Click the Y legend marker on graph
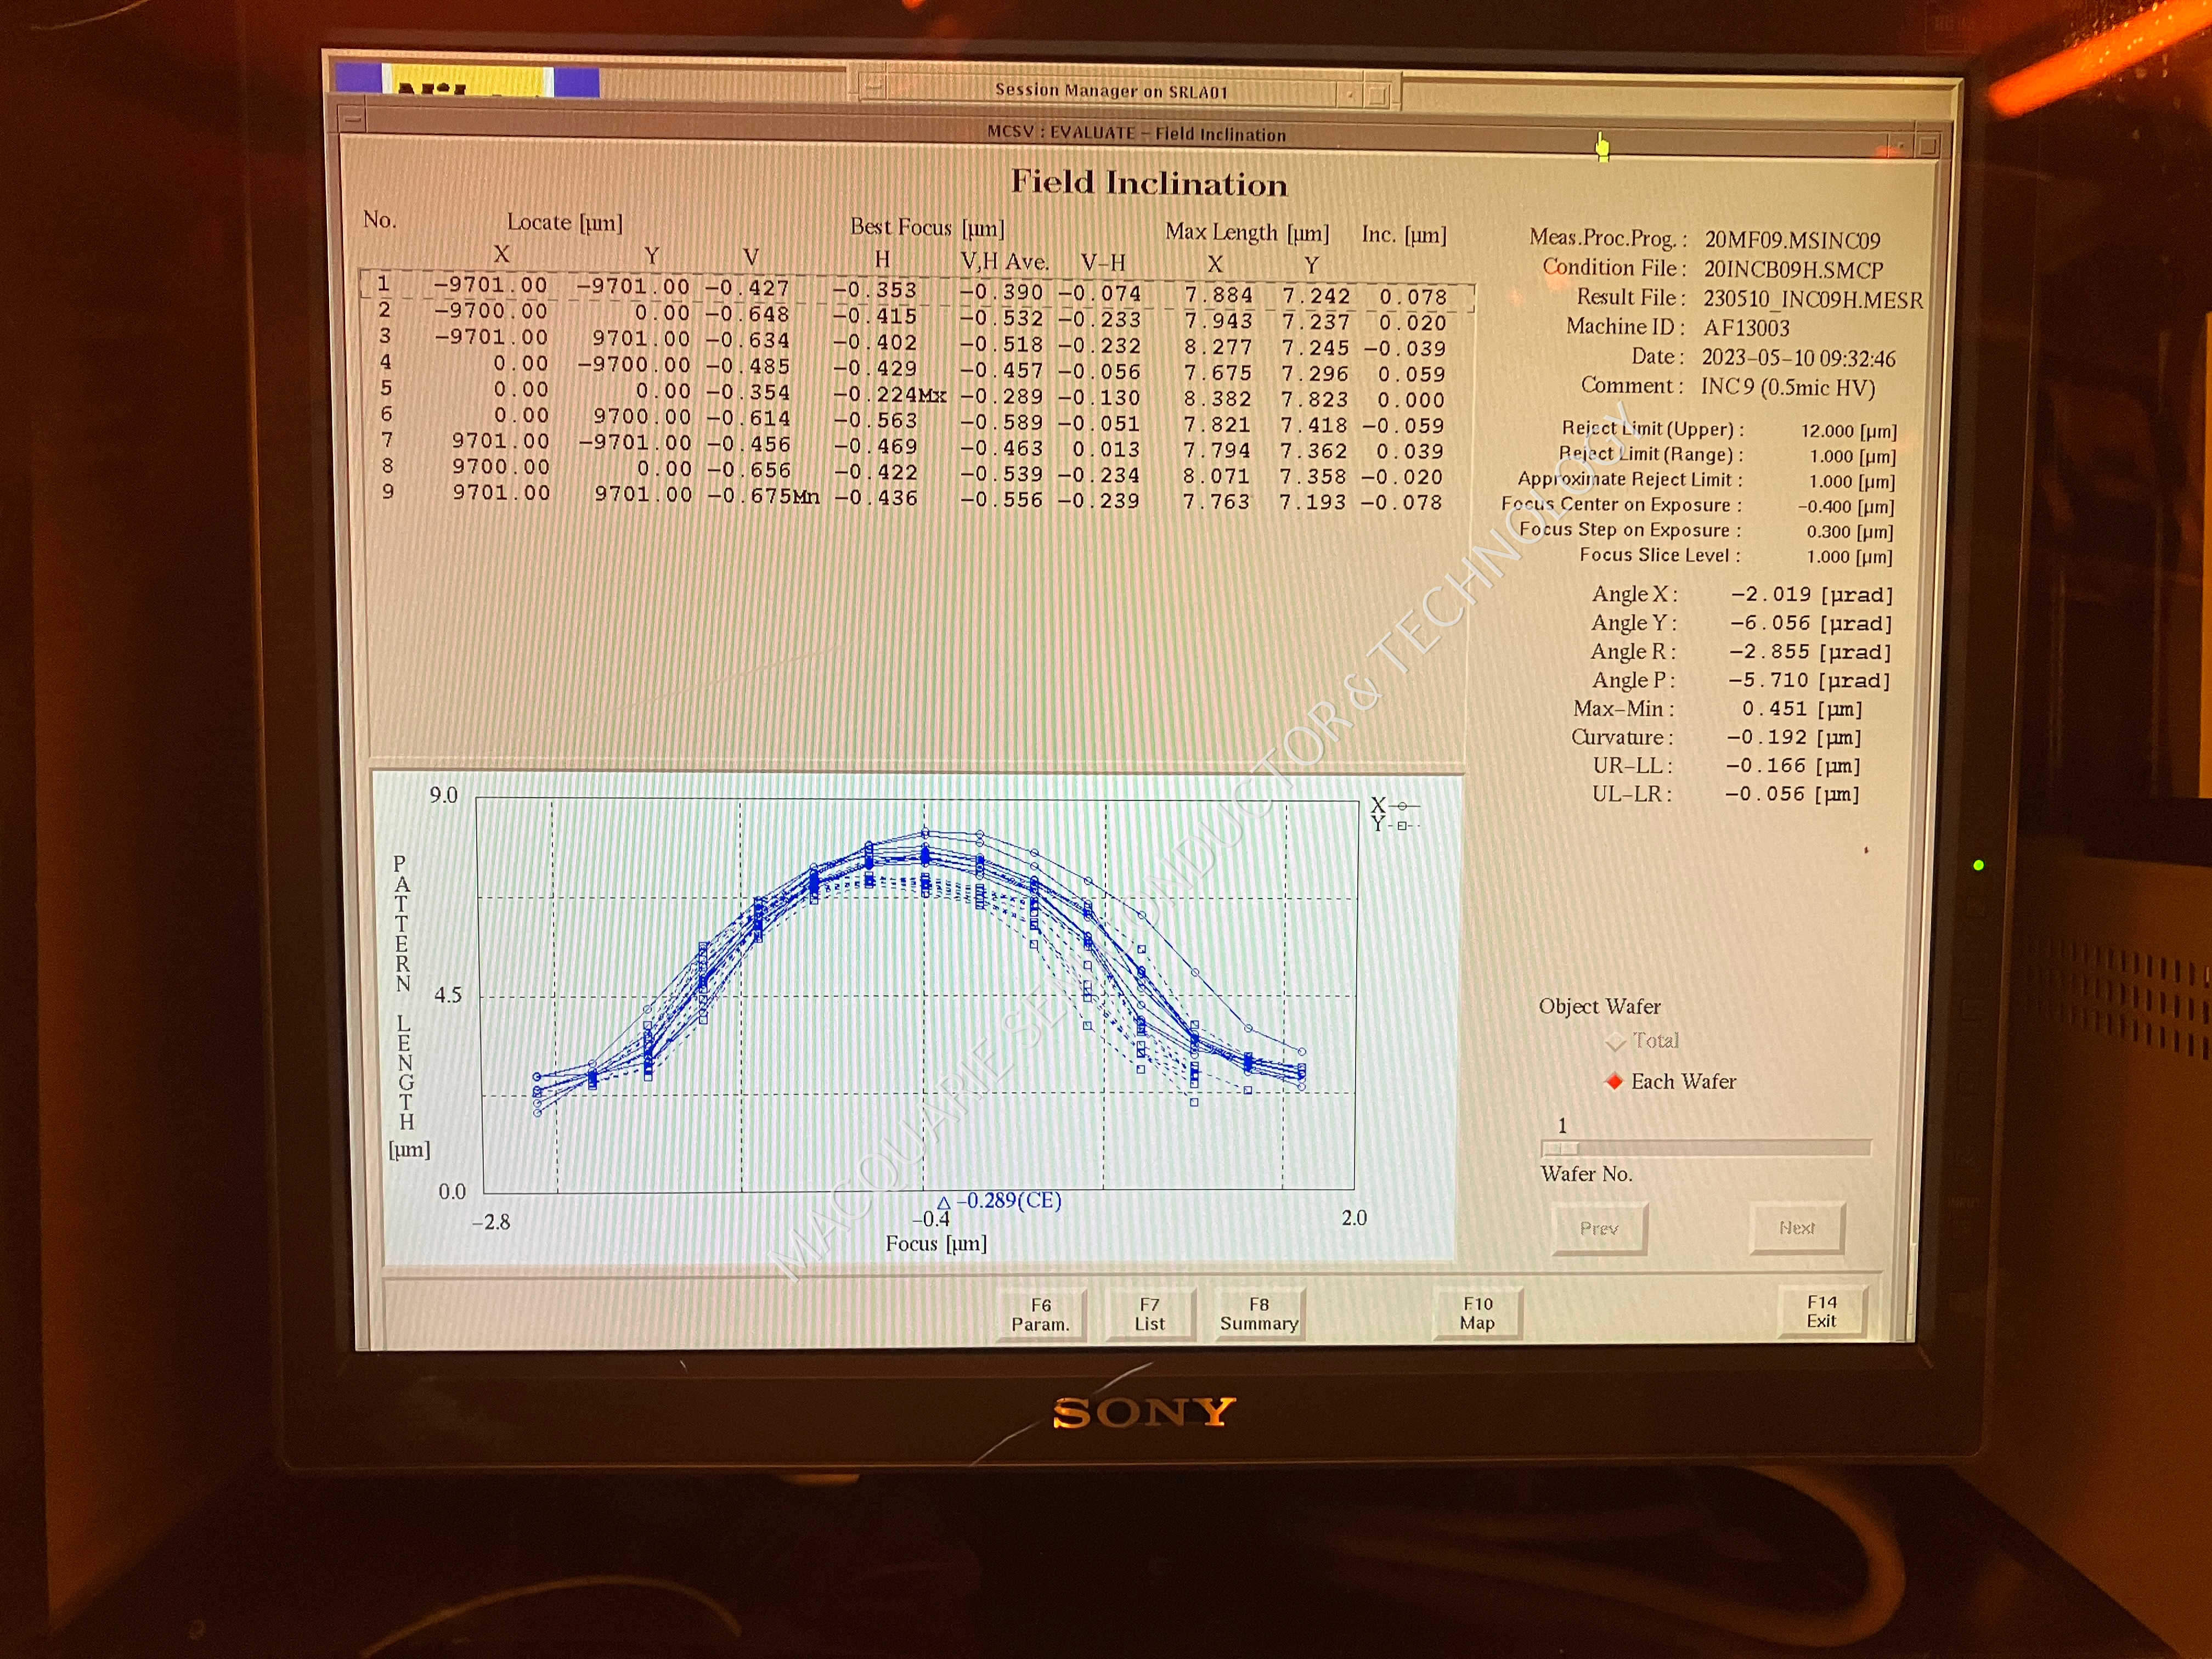Screen dimensions: 2212x1659 click(x=1401, y=825)
